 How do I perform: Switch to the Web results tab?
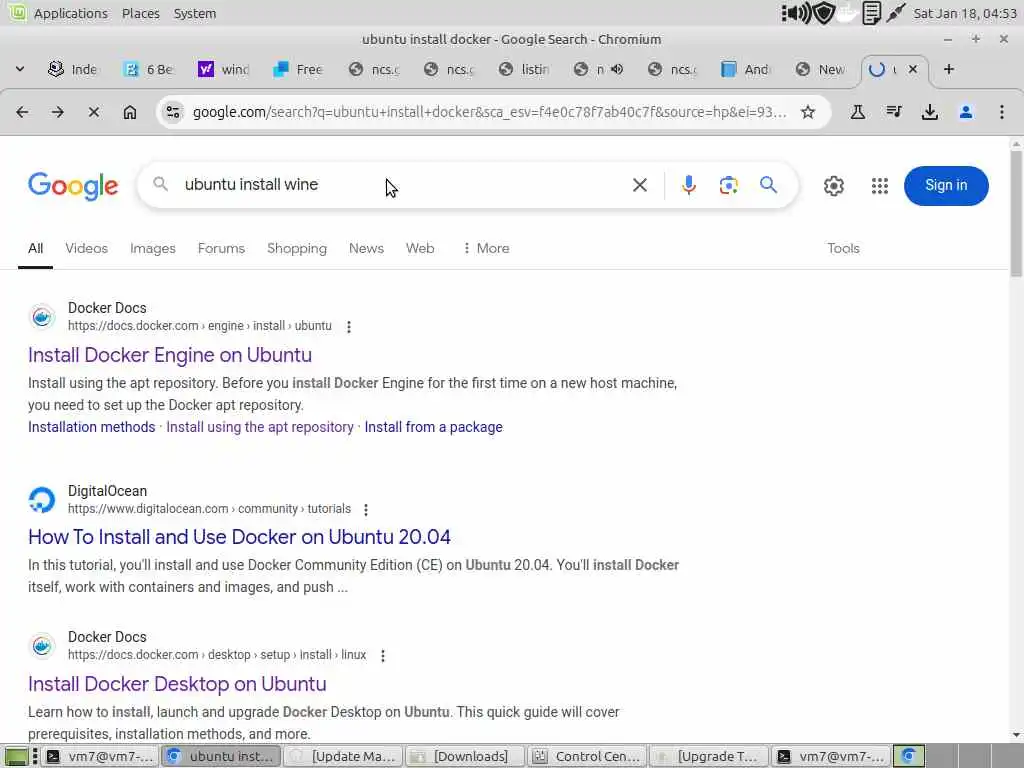coord(420,248)
